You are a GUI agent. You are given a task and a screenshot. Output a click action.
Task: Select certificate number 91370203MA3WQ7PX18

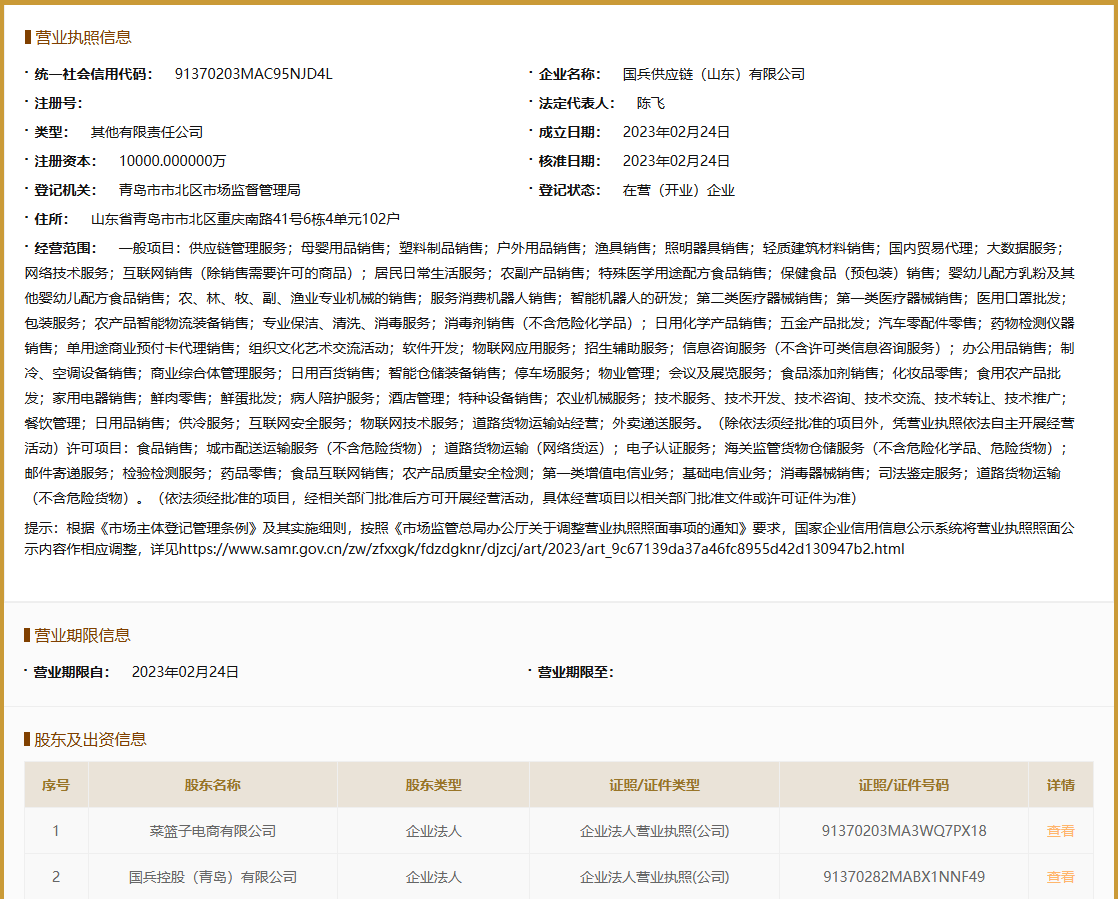(904, 831)
